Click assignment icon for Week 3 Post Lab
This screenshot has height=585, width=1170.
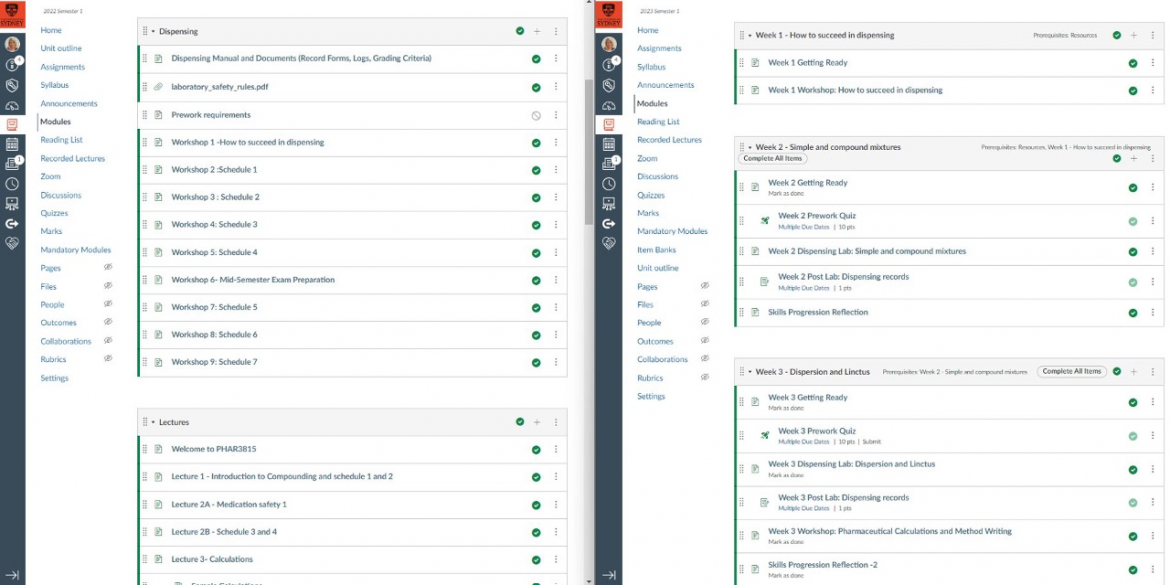pos(765,502)
